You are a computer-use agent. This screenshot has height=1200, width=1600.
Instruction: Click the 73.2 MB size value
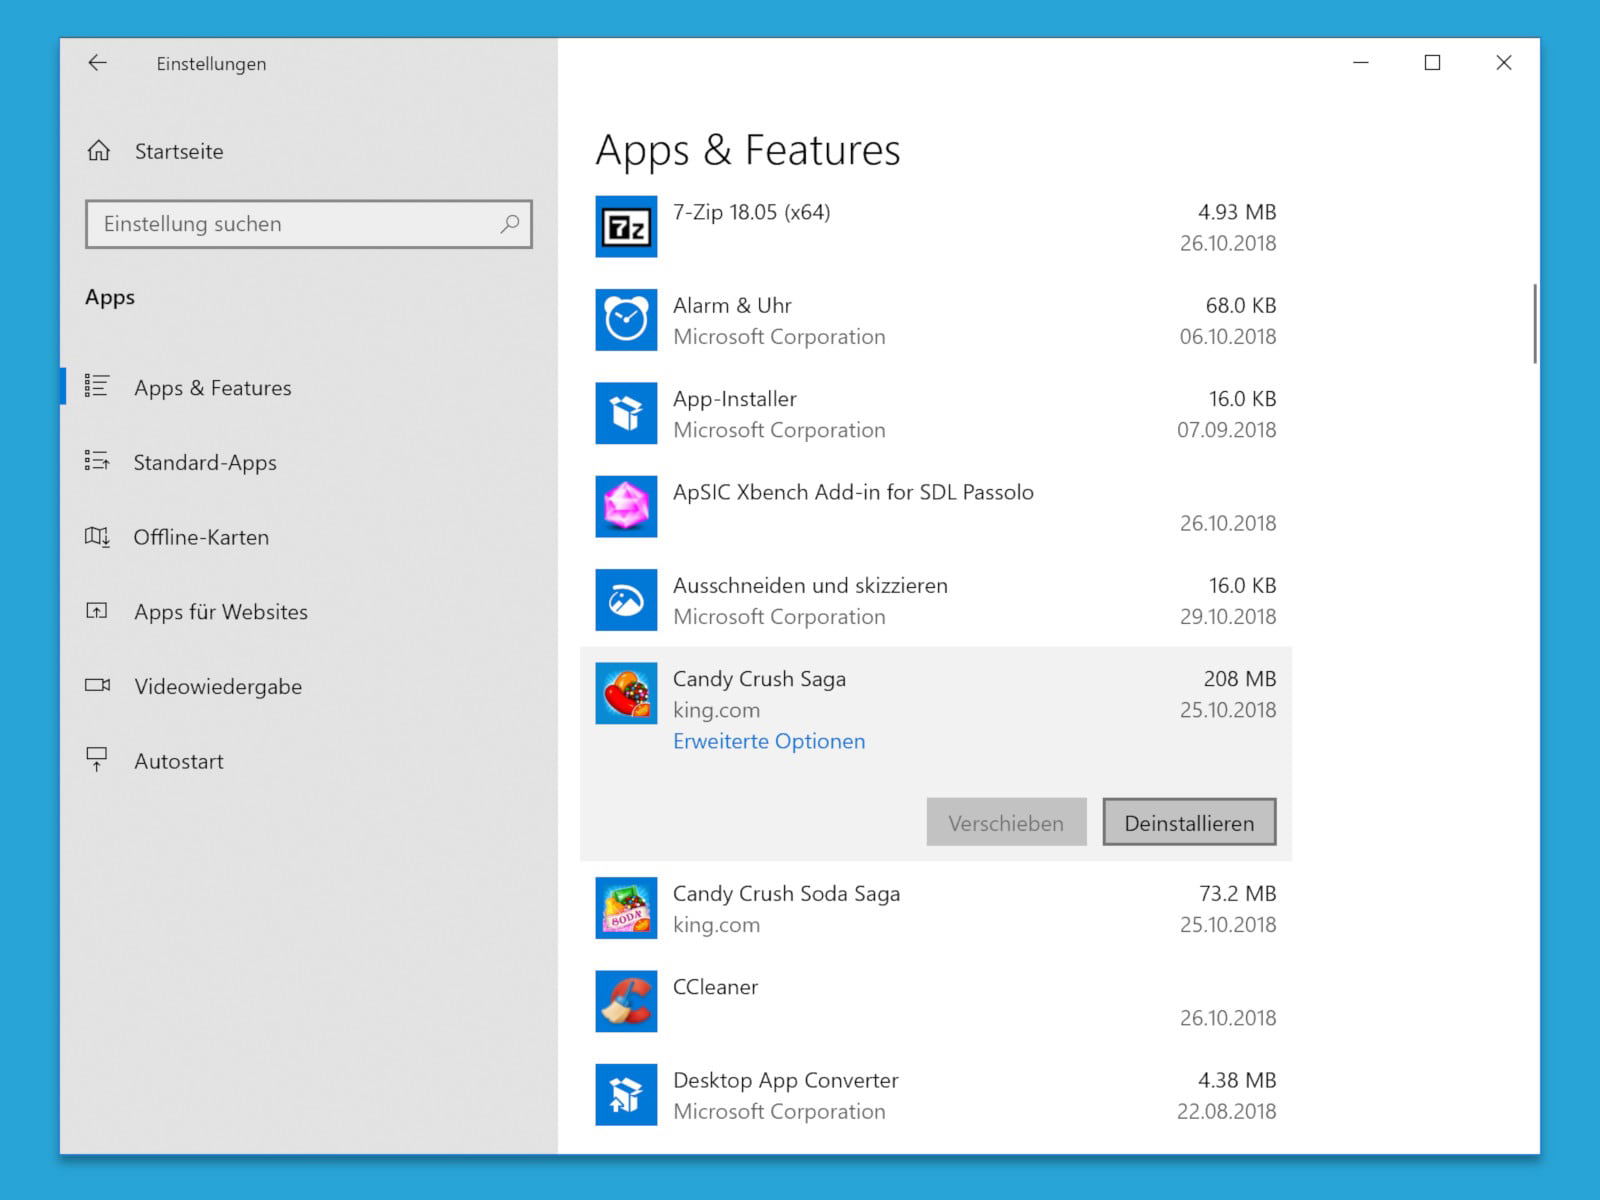click(1238, 894)
